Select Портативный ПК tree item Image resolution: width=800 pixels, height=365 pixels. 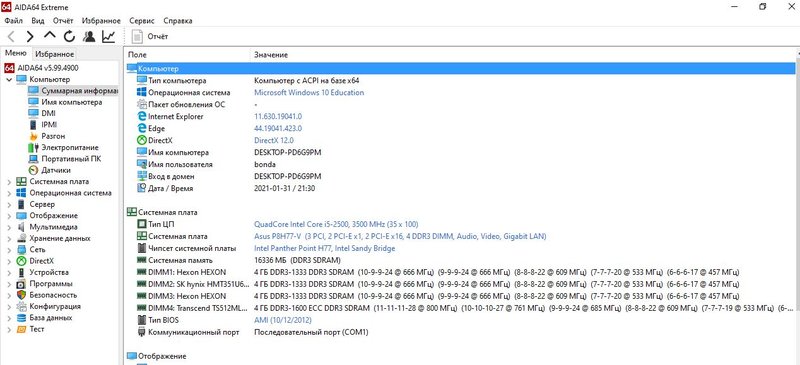click(71, 159)
